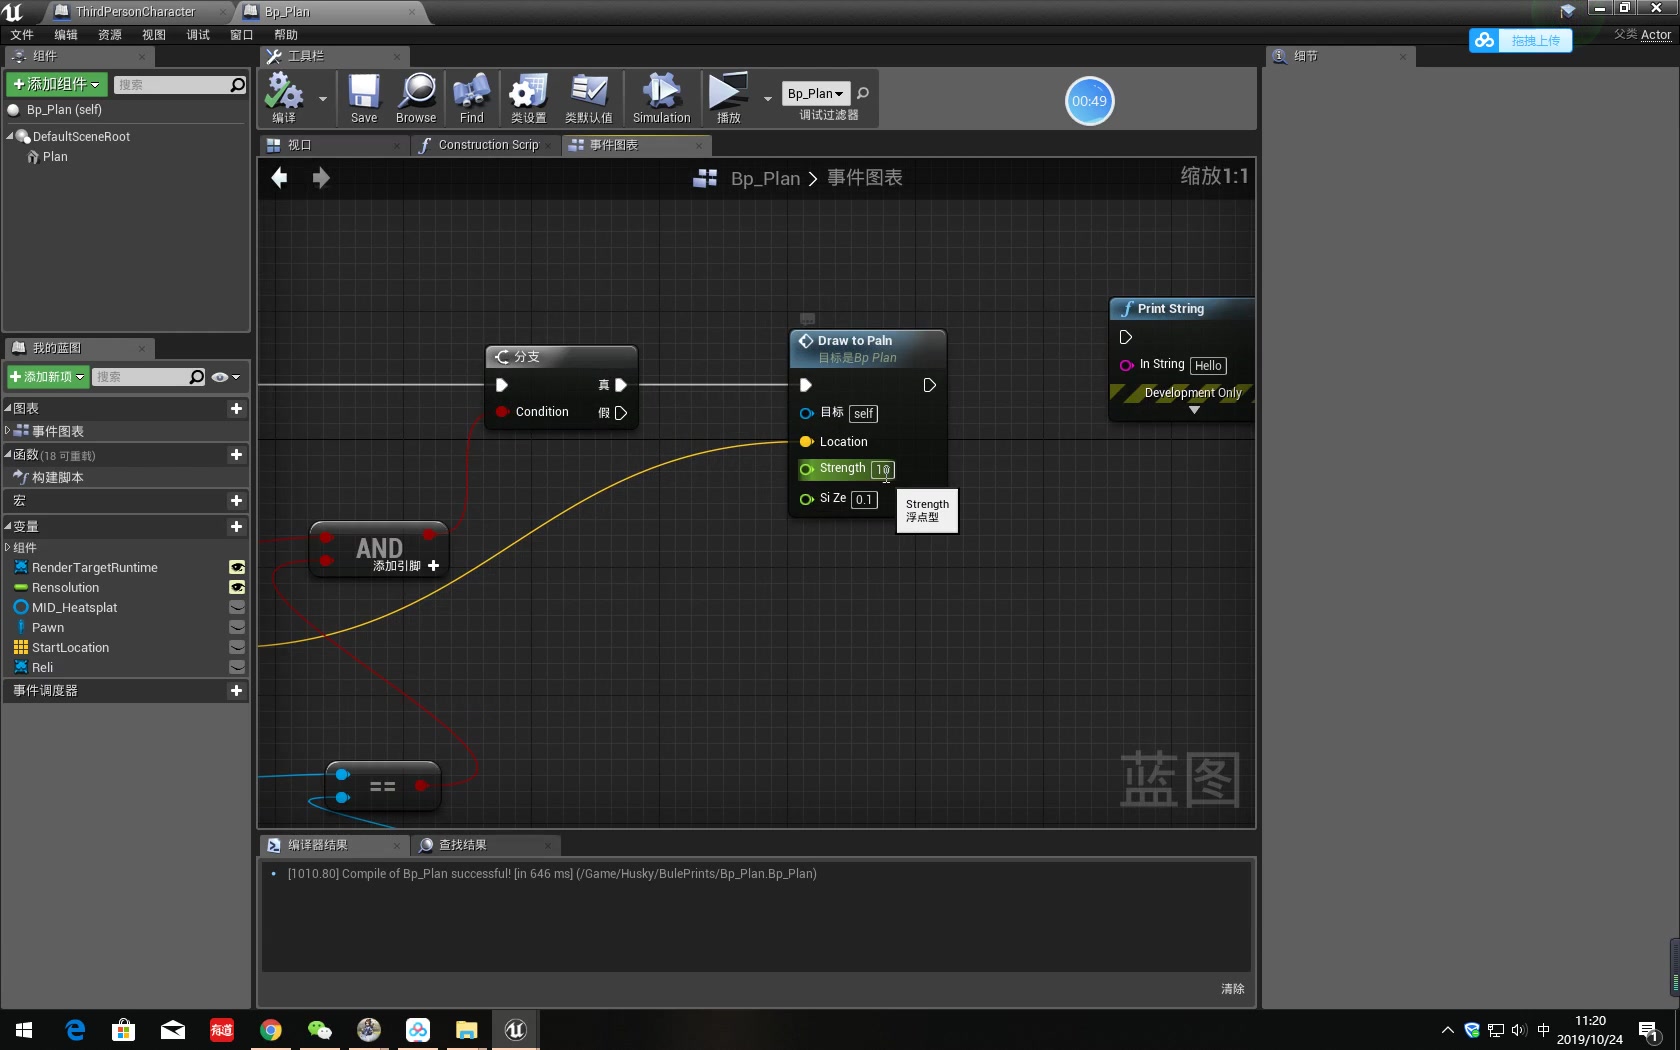
Task: Edit the Strength value field on Draw to Paln node
Action: click(882, 469)
